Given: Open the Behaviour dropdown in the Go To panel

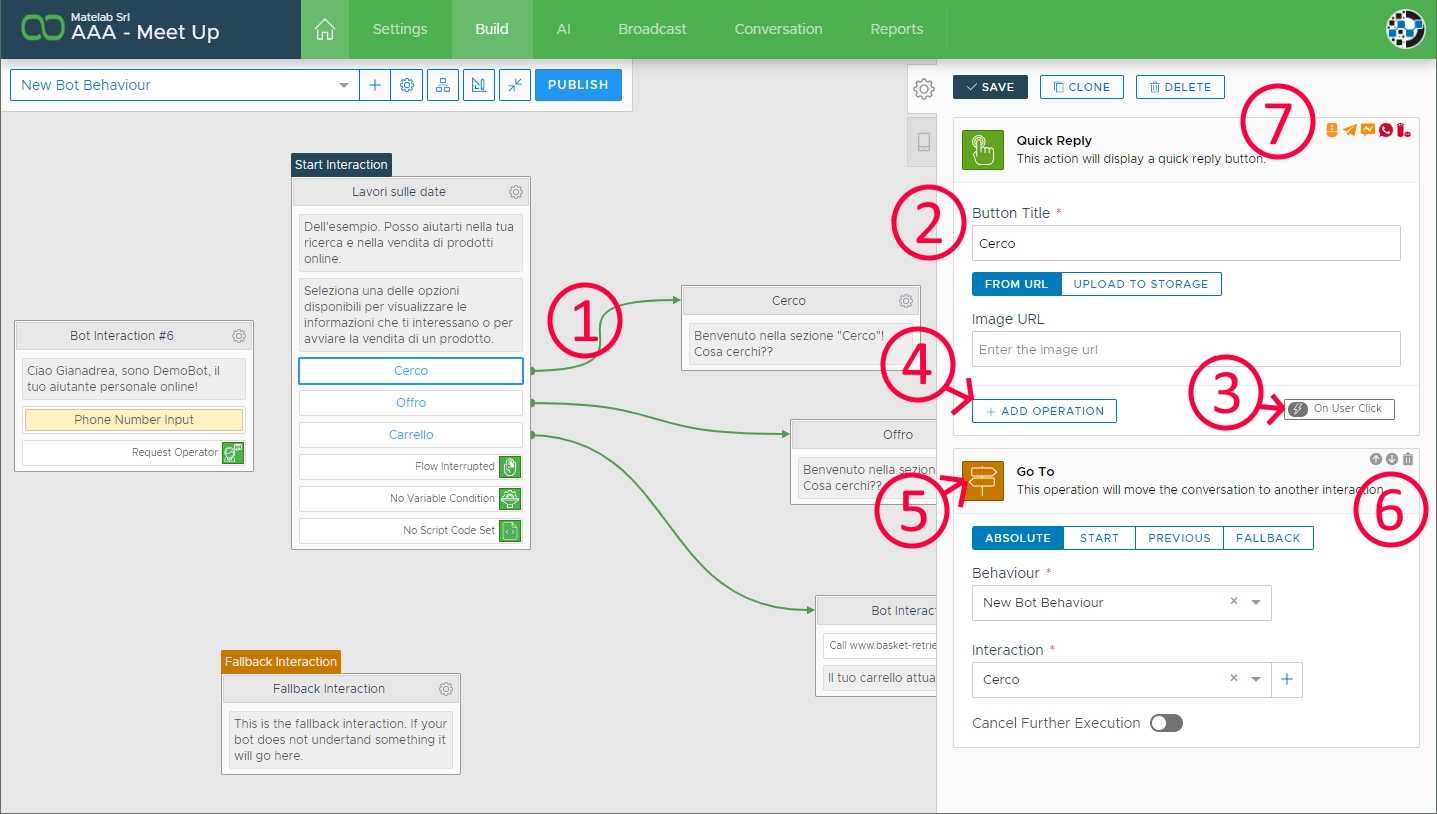Looking at the screenshot, I should (1256, 603).
